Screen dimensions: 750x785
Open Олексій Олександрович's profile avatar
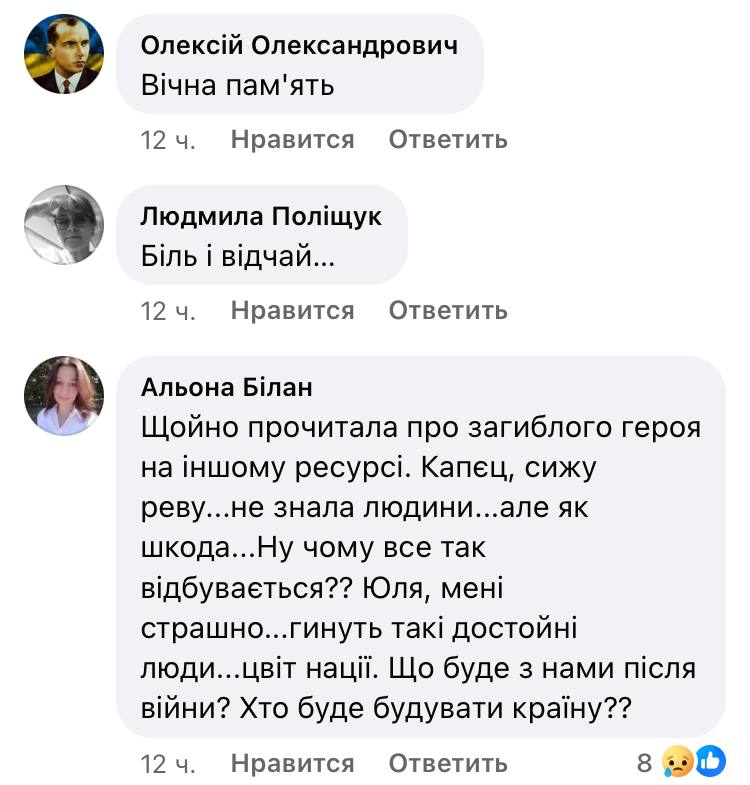pyautogui.click(x=64, y=55)
